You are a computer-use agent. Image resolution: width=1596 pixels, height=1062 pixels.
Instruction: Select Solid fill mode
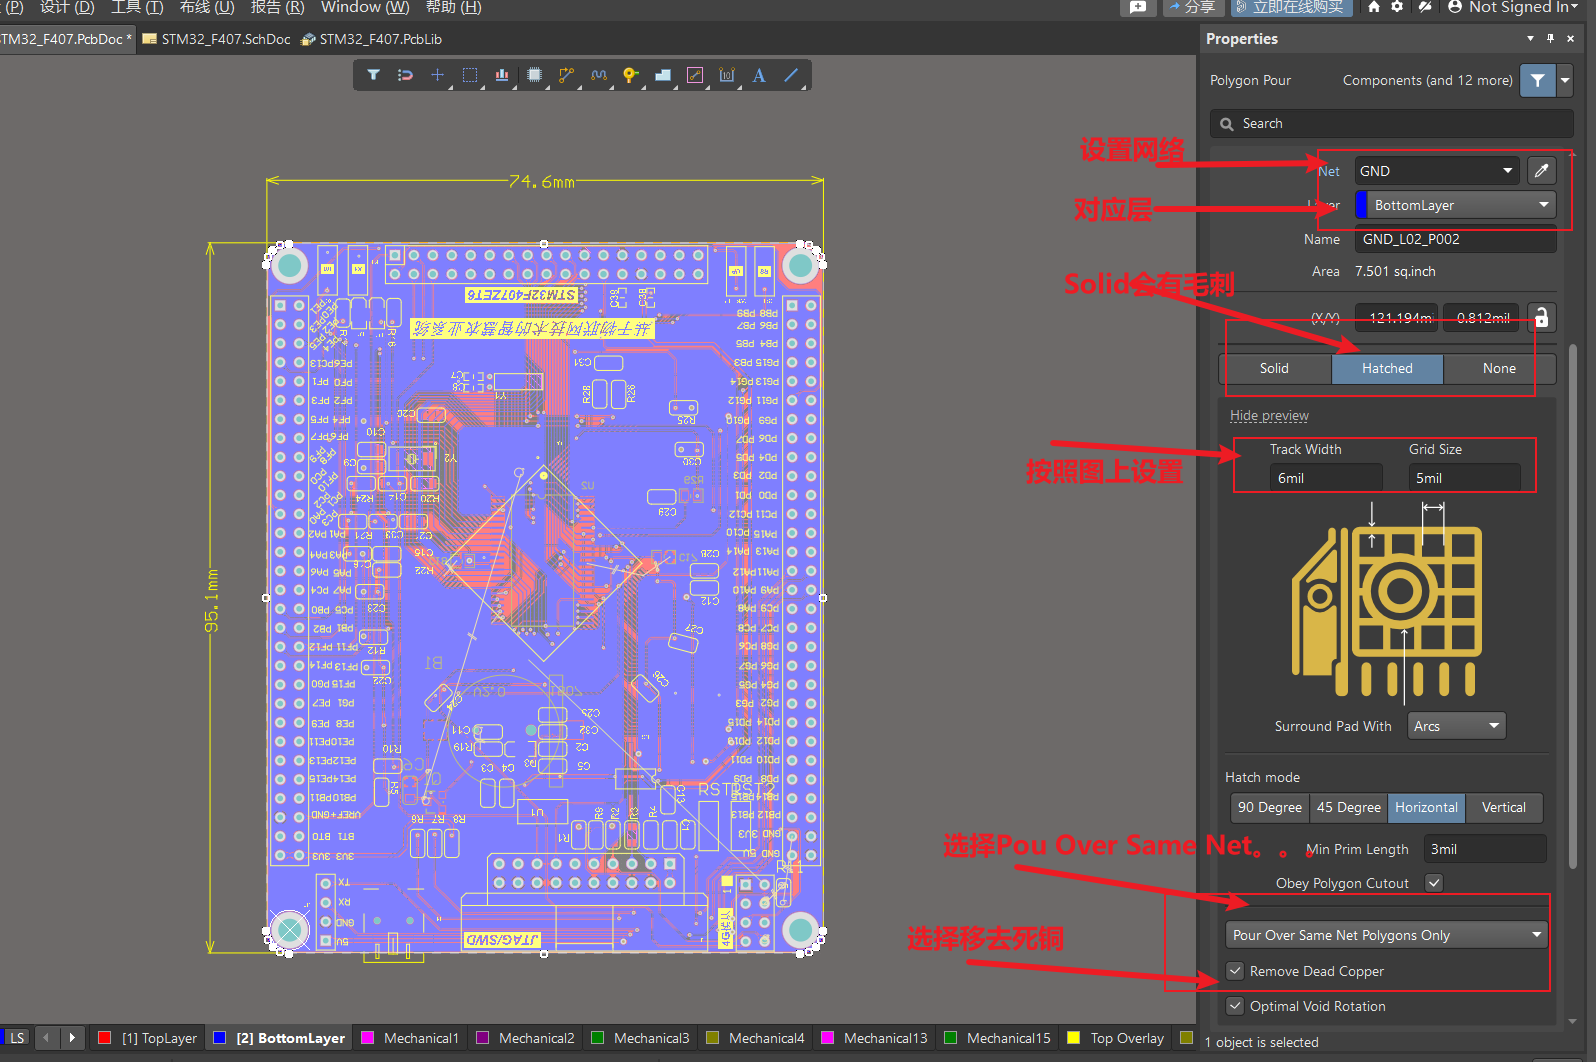(1274, 369)
